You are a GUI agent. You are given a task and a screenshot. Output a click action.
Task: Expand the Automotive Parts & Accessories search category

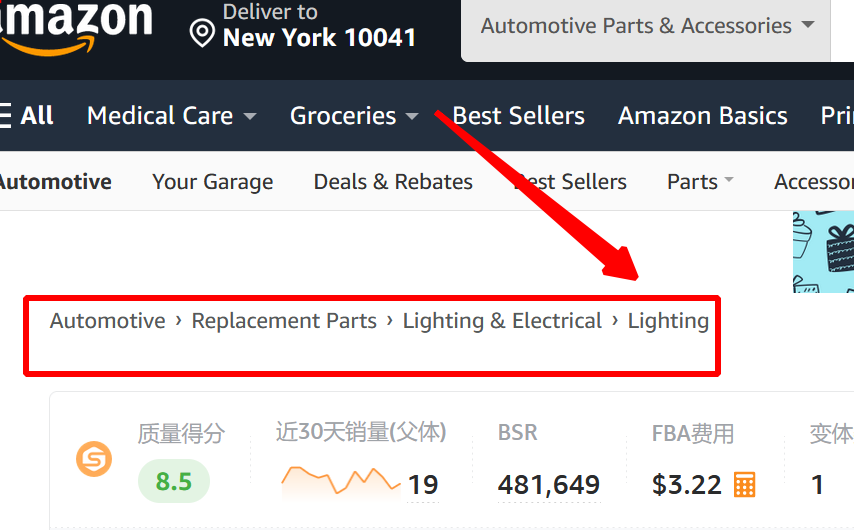pos(646,26)
